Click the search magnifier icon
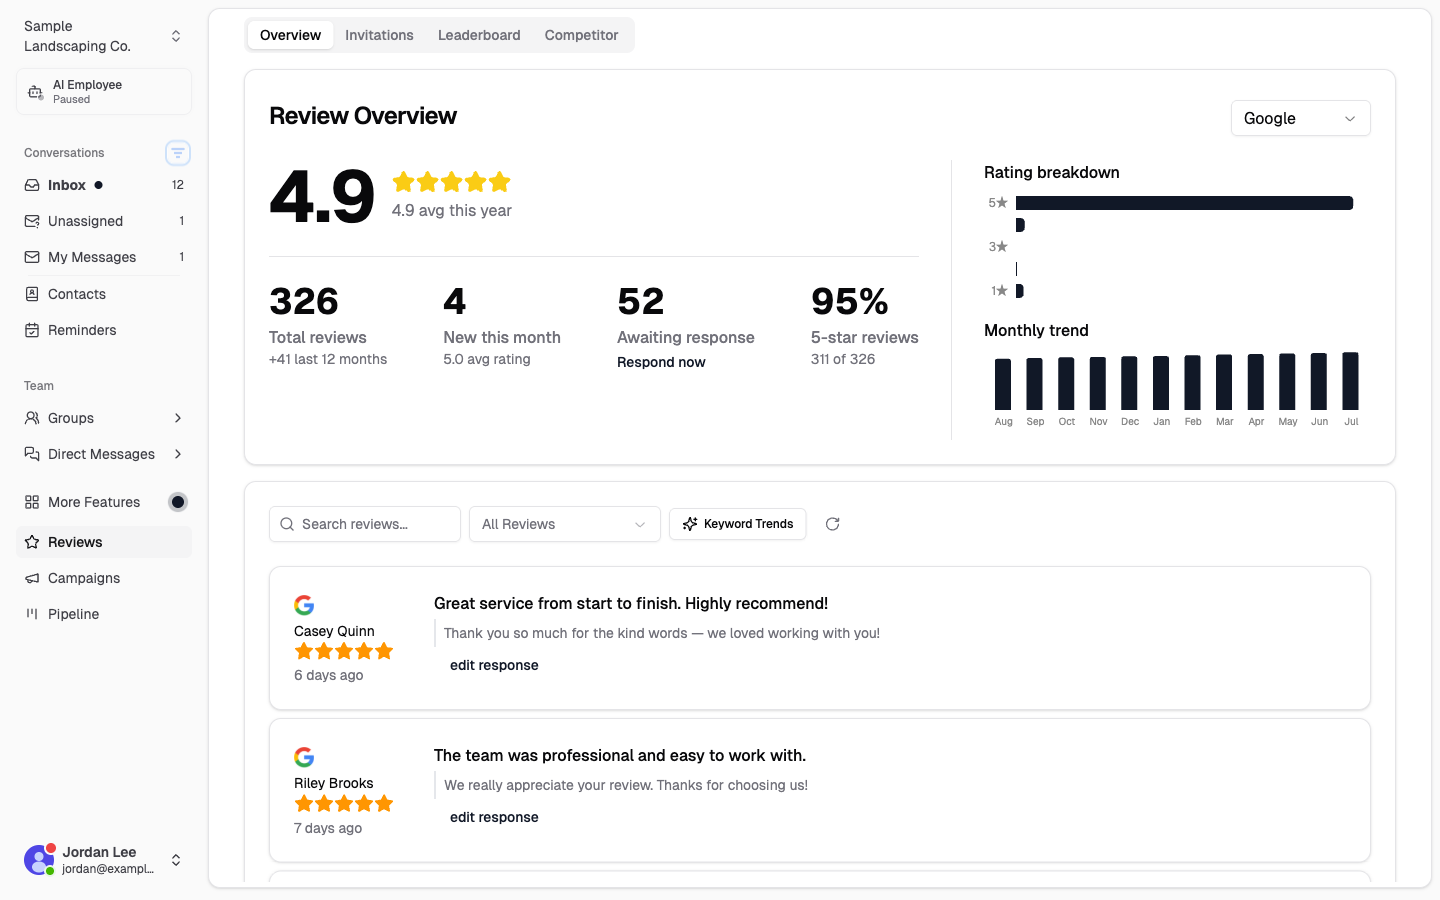 point(287,524)
